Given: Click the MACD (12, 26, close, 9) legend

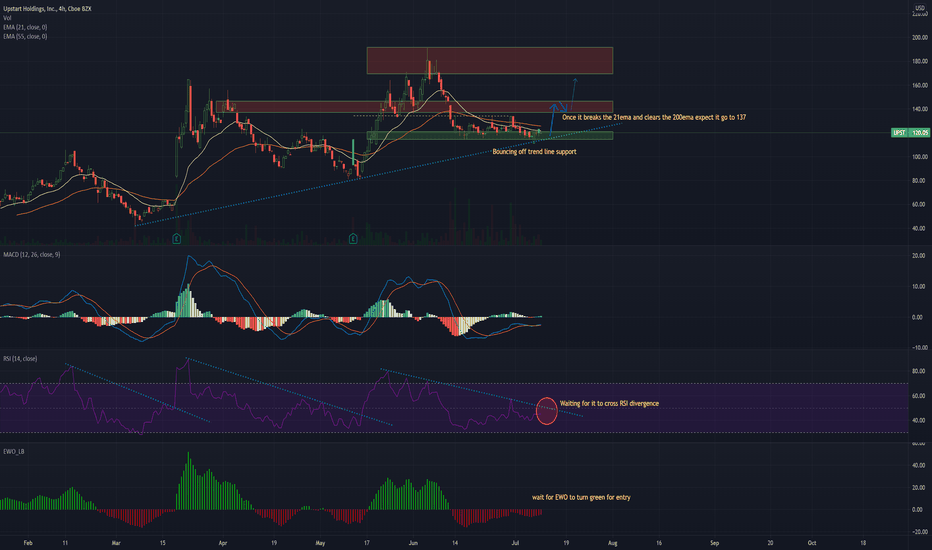Looking at the screenshot, I should [x=32, y=254].
